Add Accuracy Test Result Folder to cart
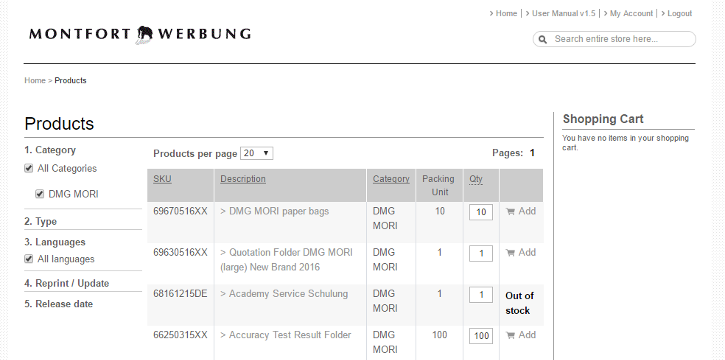This screenshot has width=725, height=360. click(521, 335)
